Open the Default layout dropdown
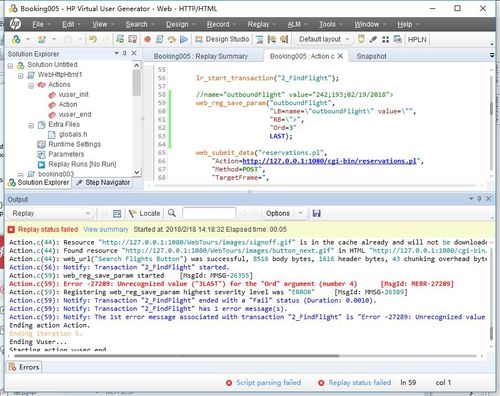Image resolution: width=500 pixels, height=396 pixels. click(x=323, y=39)
